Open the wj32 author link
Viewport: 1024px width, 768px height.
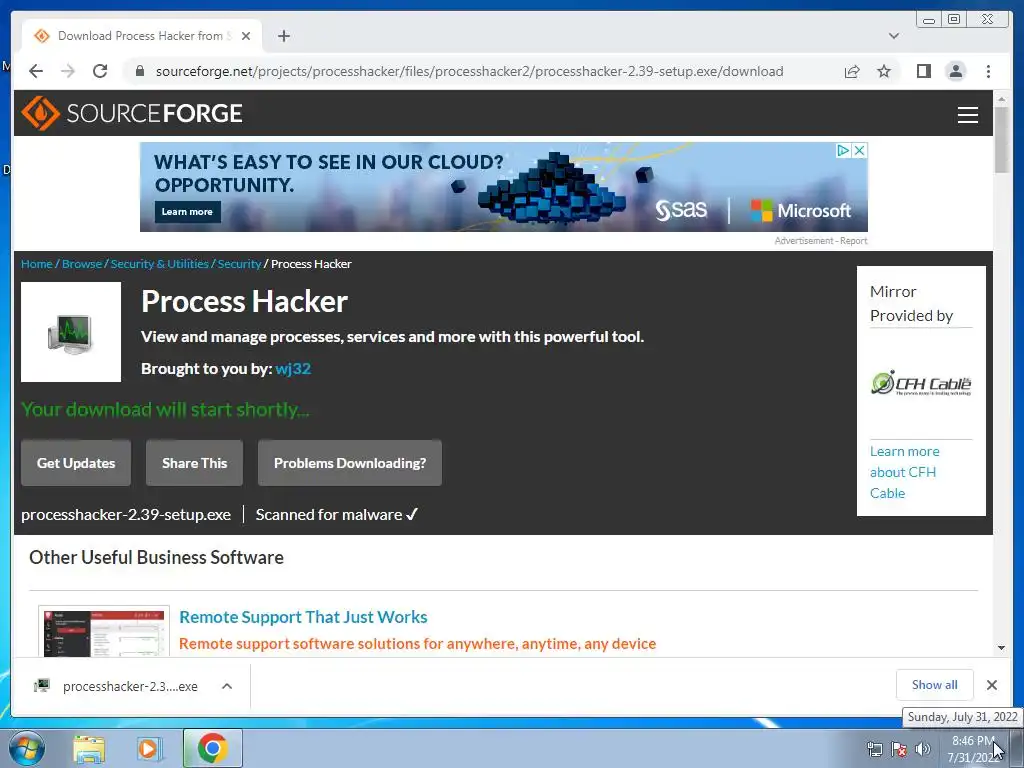(293, 368)
